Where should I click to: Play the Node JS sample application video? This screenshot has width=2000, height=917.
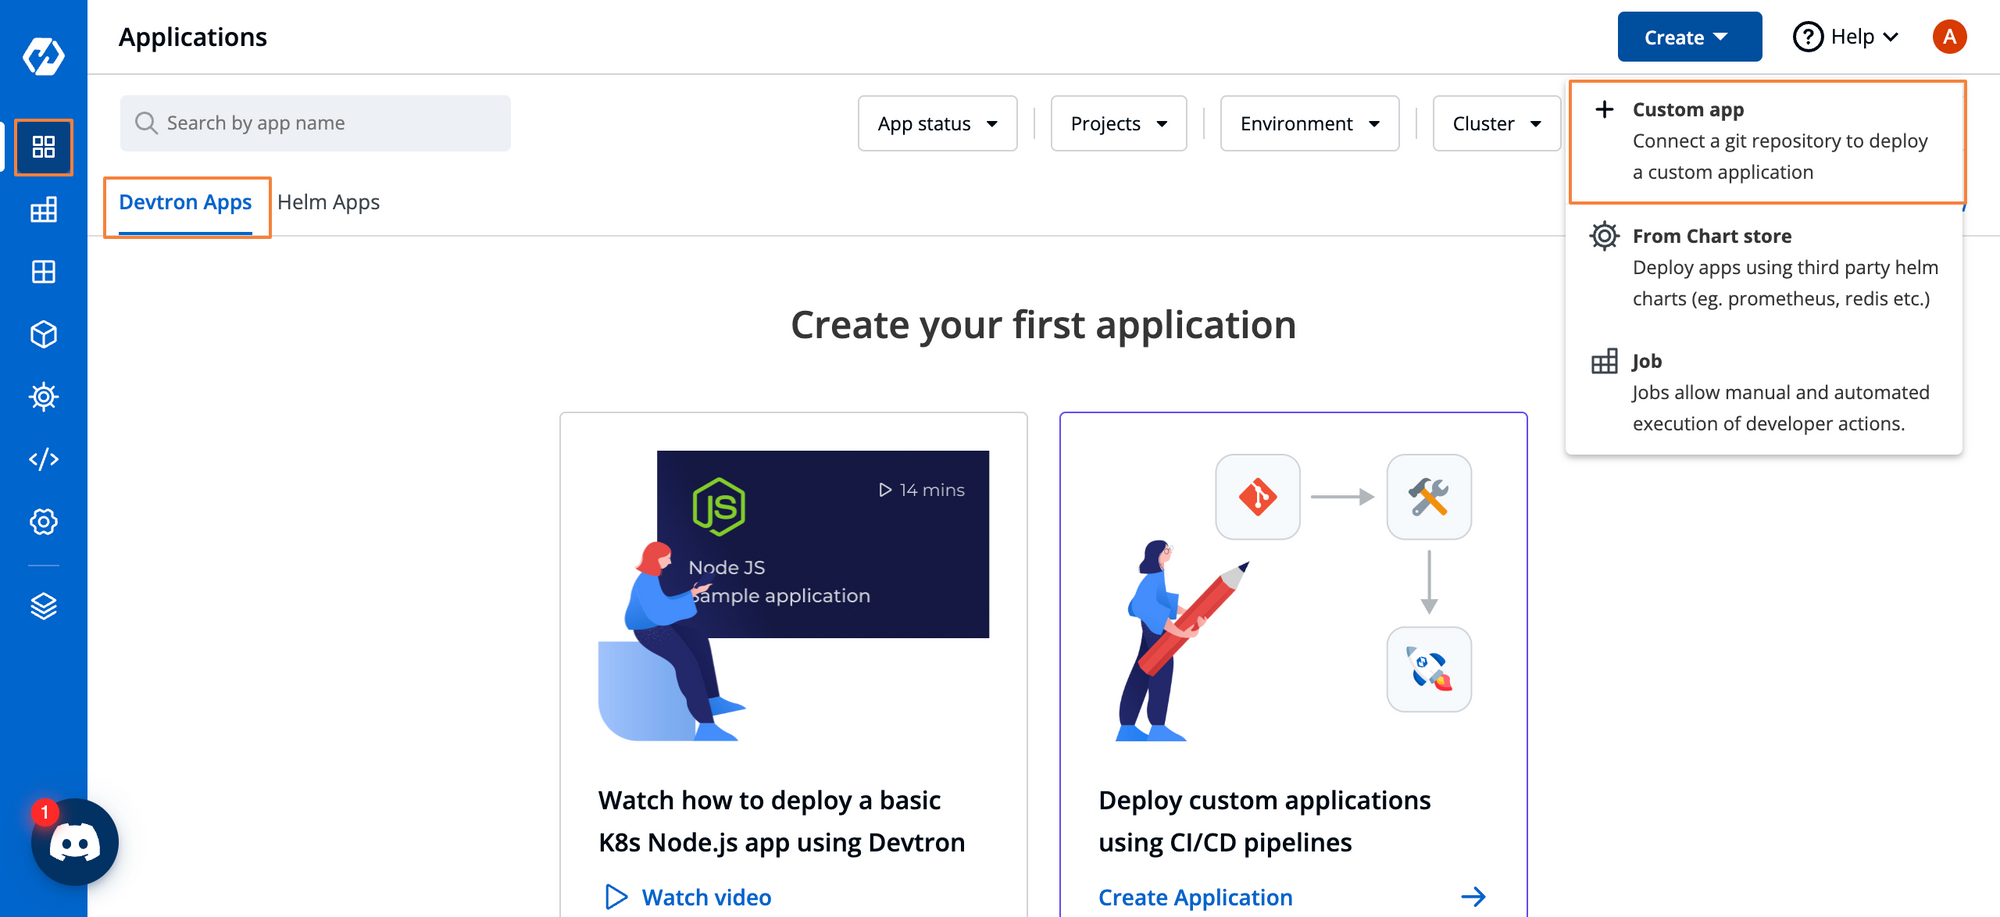[822, 544]
